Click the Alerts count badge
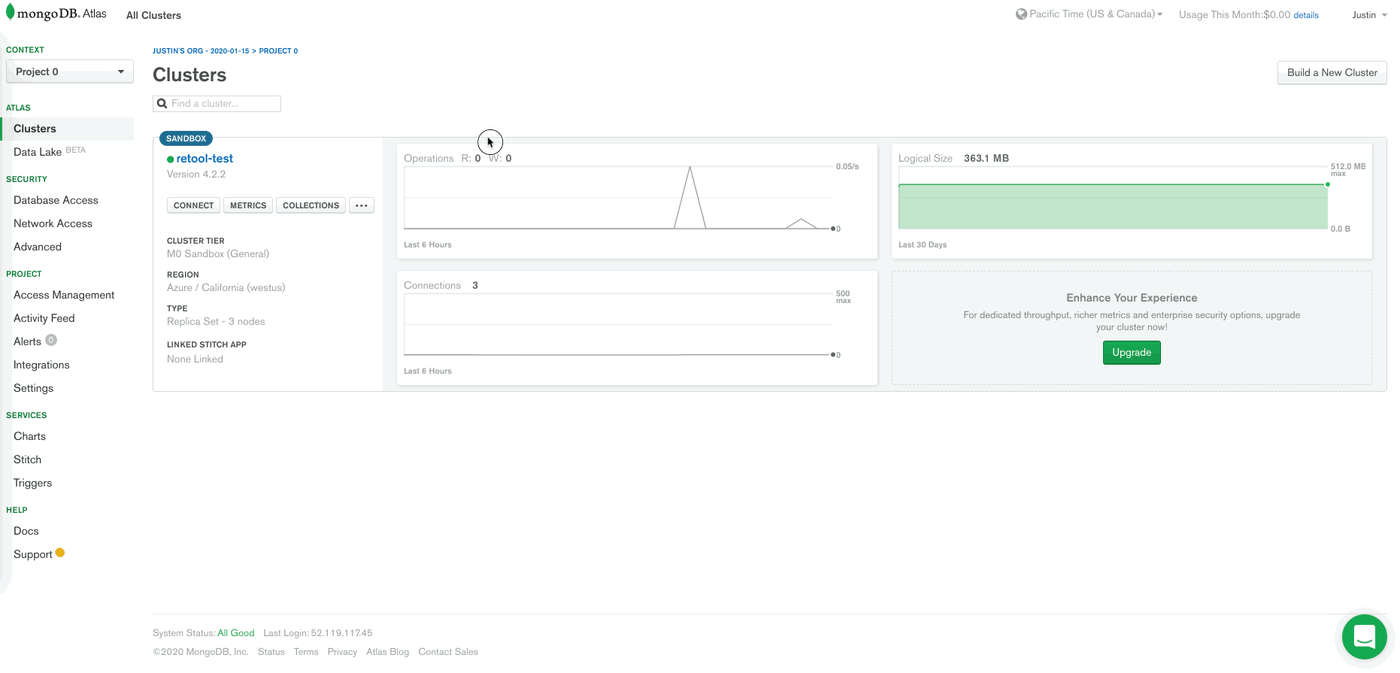 (51, 341)
